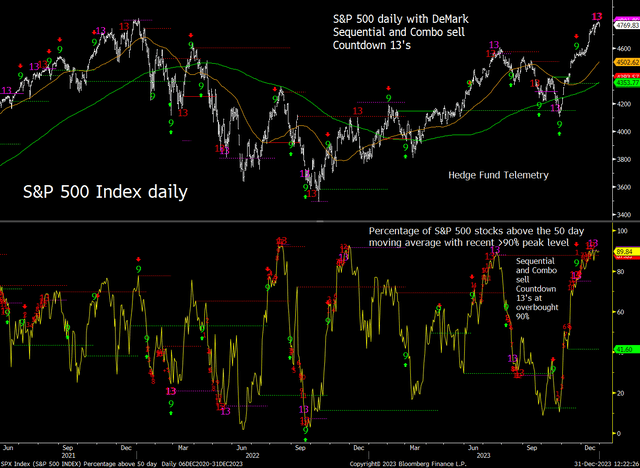The height and width of the screenshot is (468, 640).
Task: Click the green 9 above the lower panel's December 2021 peak
Action: (138, 270)
